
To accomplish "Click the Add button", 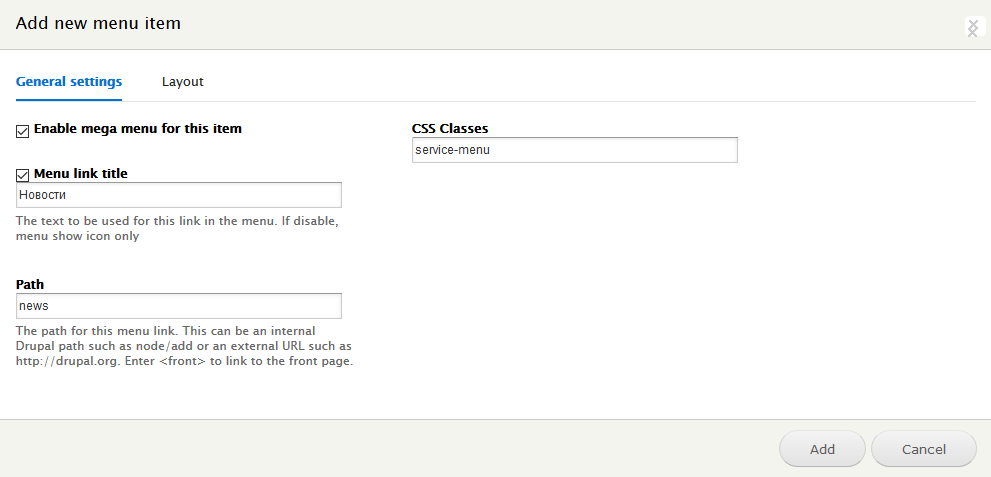I will [x=822, y=449].
